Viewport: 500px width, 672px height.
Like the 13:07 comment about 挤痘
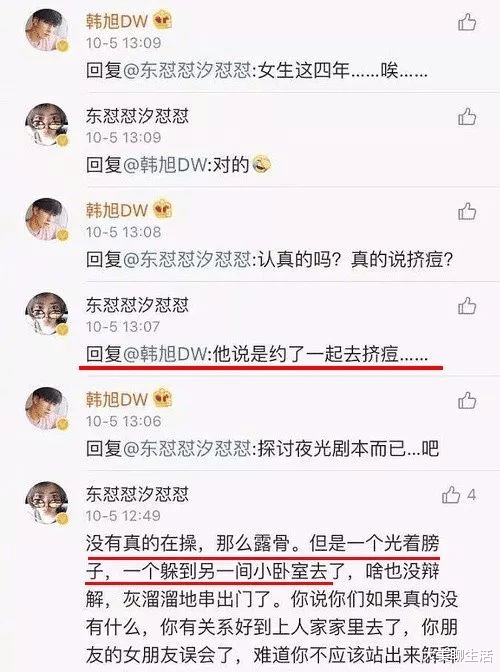[467, 306]
